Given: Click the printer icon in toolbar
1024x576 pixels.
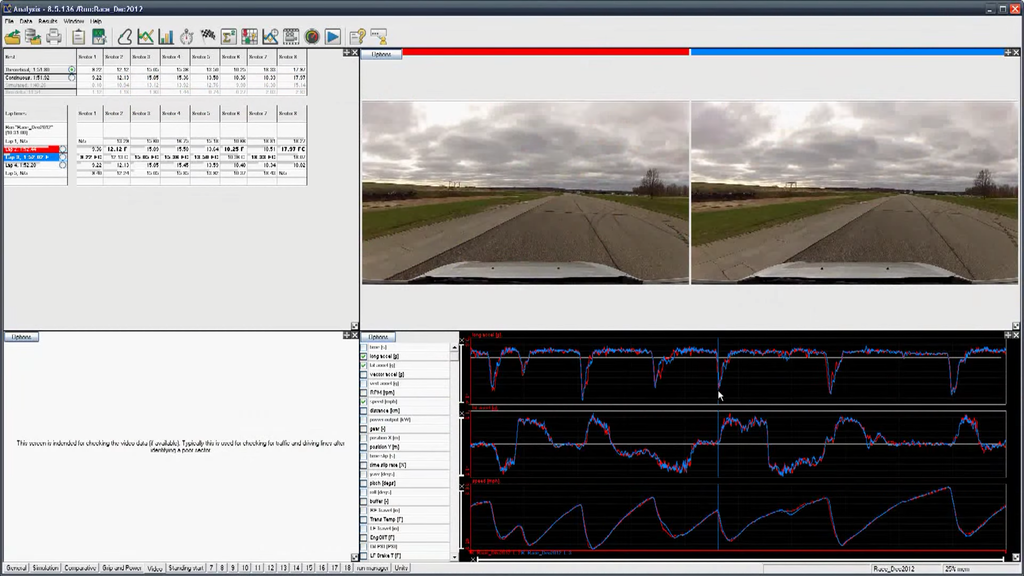Looking at the screenshot, I should tap(53, 37).
